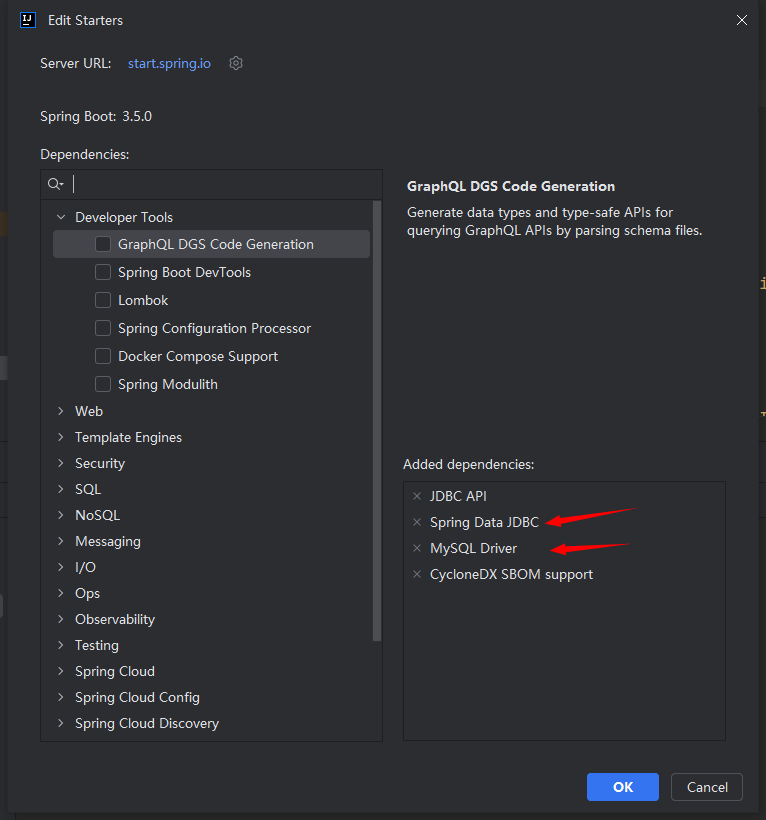Expand Spring Cloud Discovery category

coord(61,723)
